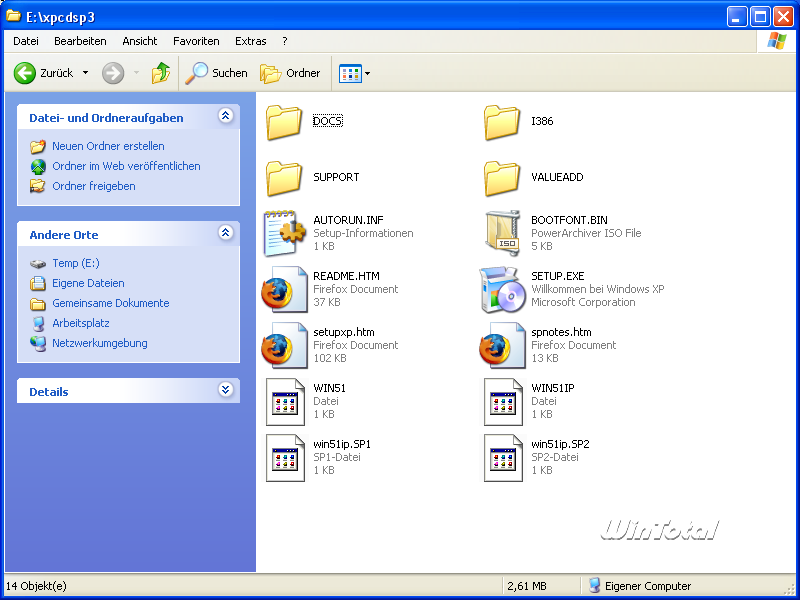
Task: Click the README.HTM file name
Action: [x=346, y=276]
